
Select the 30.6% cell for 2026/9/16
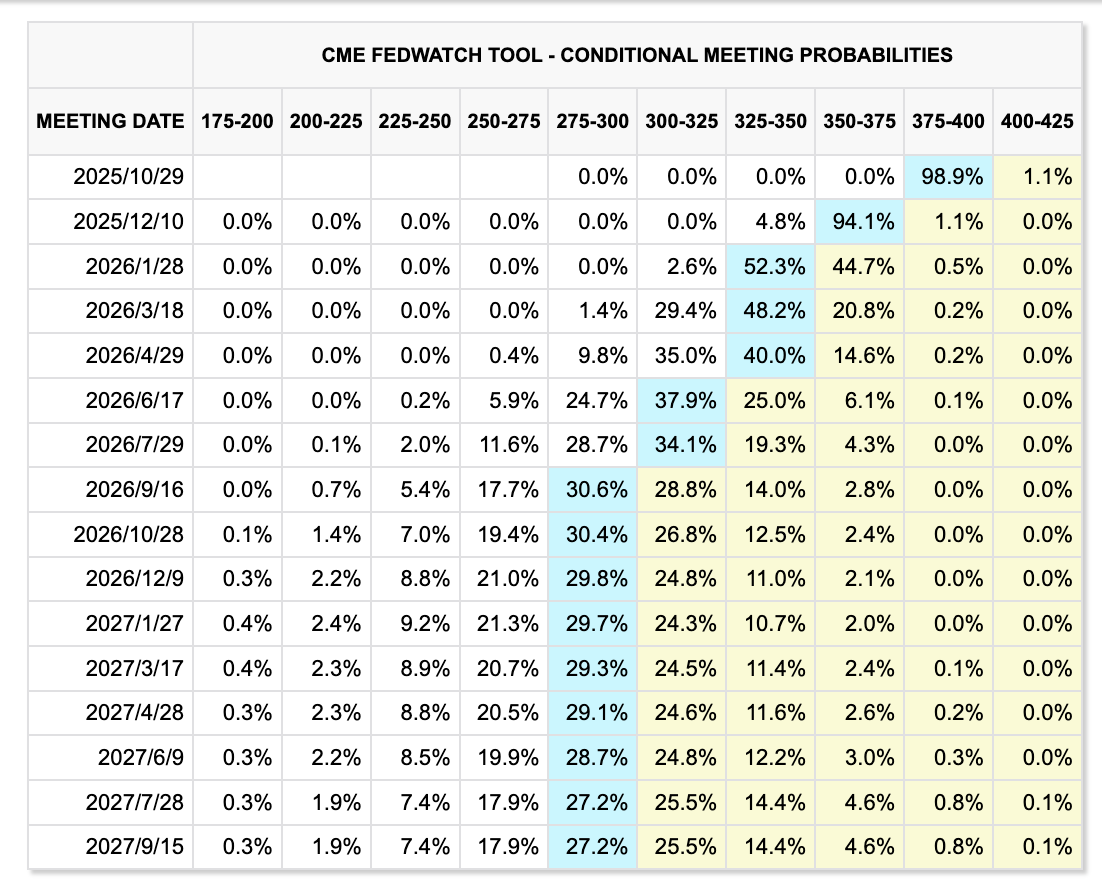tap(593, 489)
